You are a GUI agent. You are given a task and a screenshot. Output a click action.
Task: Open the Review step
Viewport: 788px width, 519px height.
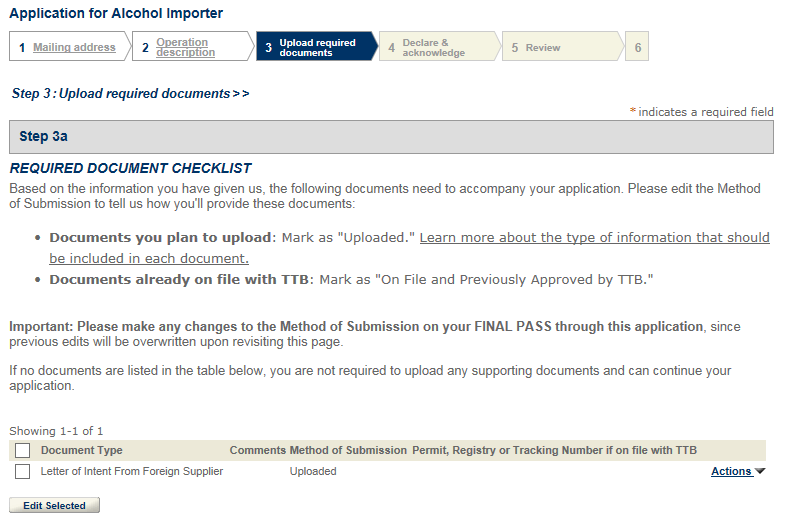543,47
